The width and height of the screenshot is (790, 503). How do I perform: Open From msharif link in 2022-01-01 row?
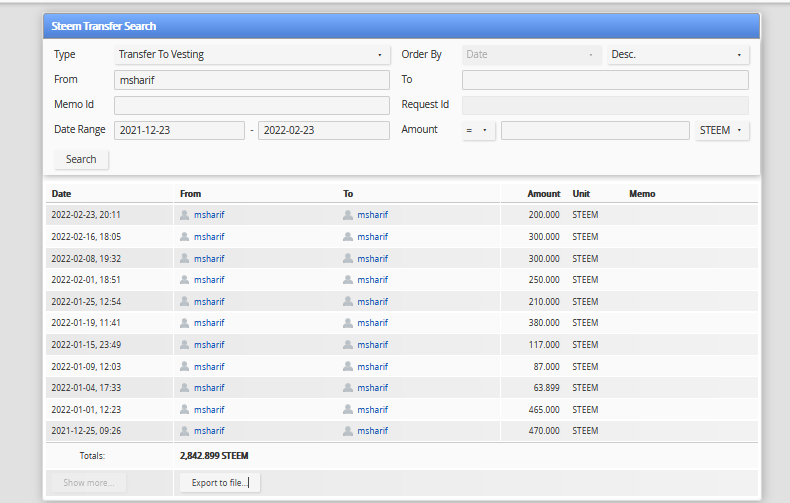coord(209,409)
